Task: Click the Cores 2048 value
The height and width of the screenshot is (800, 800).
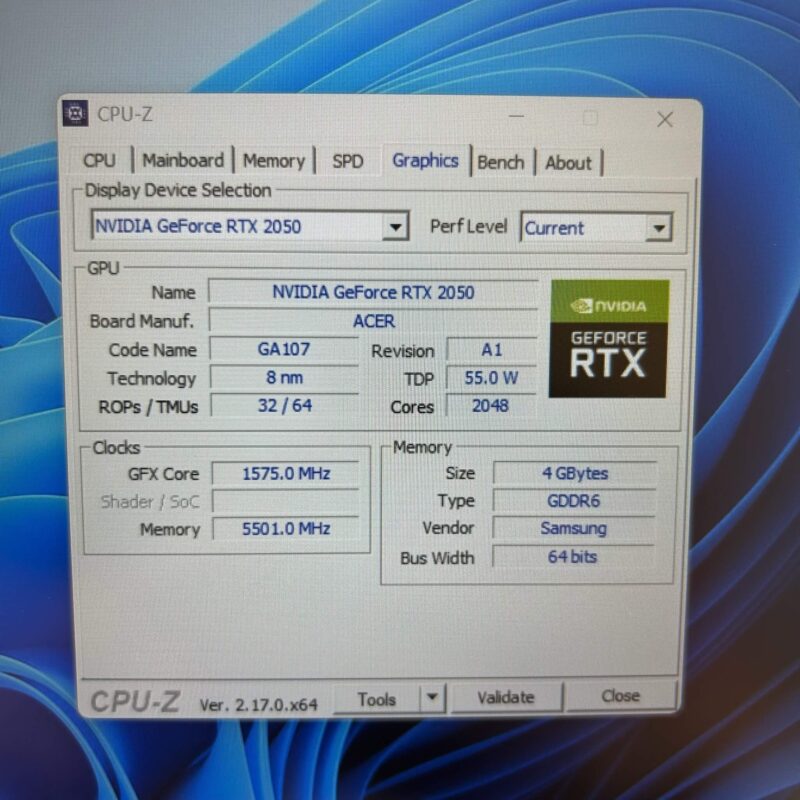Action: tap(491, 406)
